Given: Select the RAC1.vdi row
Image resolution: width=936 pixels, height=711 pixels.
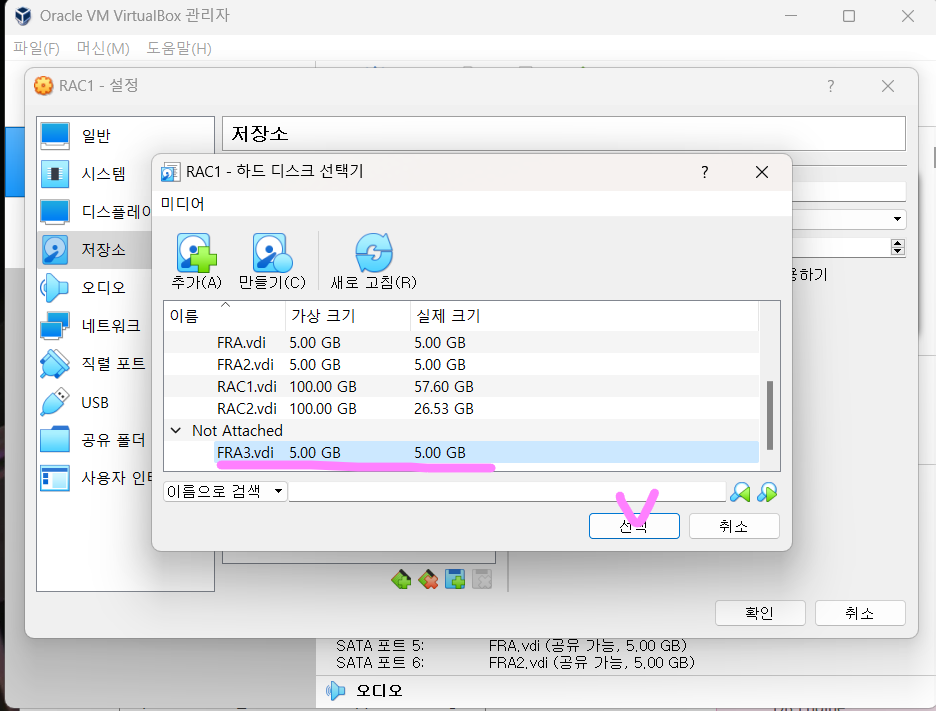Looking at the screenshot, I should (x=461, y=387).
